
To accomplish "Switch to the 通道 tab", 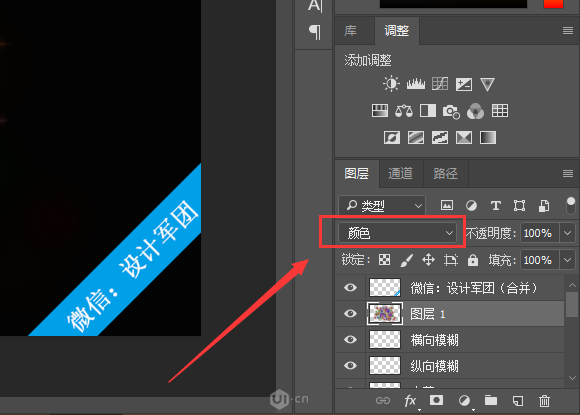I will tap(400, 173).
